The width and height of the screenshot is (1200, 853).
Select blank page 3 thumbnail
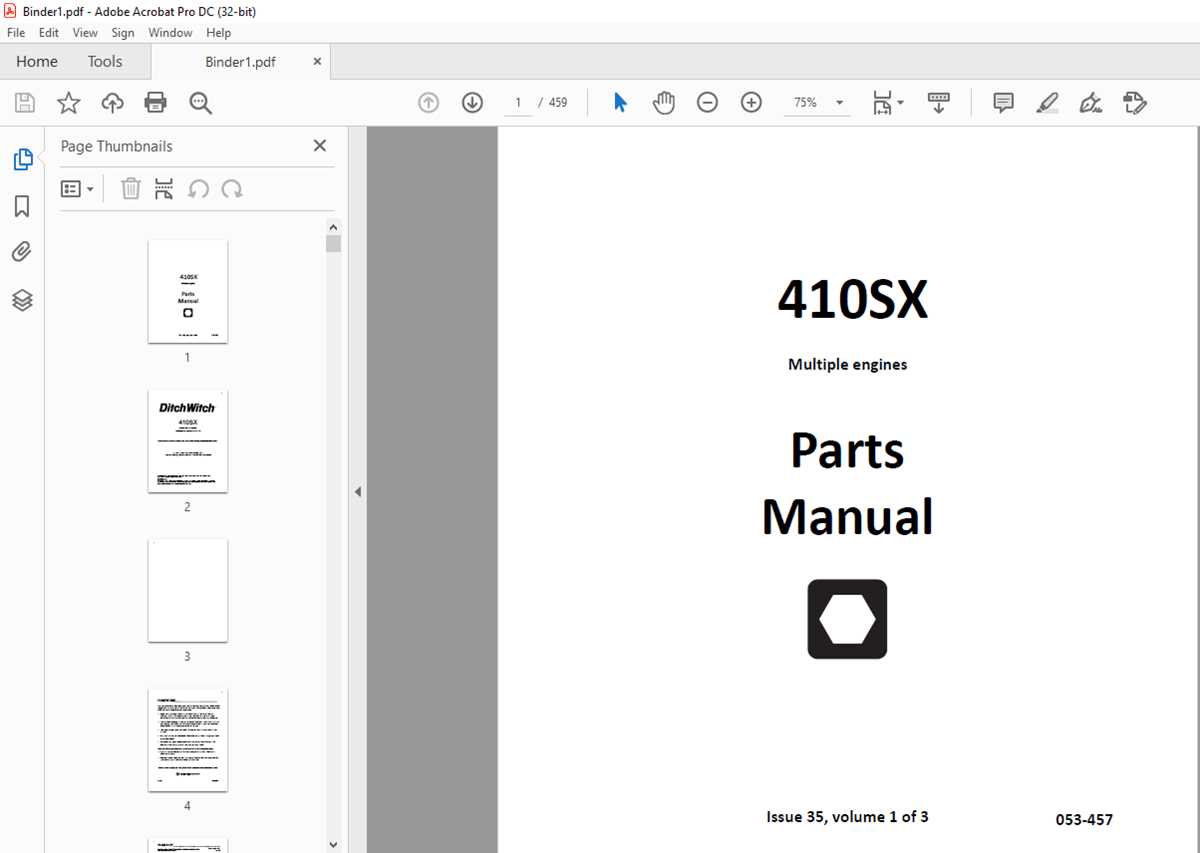[x=188, y=590]
